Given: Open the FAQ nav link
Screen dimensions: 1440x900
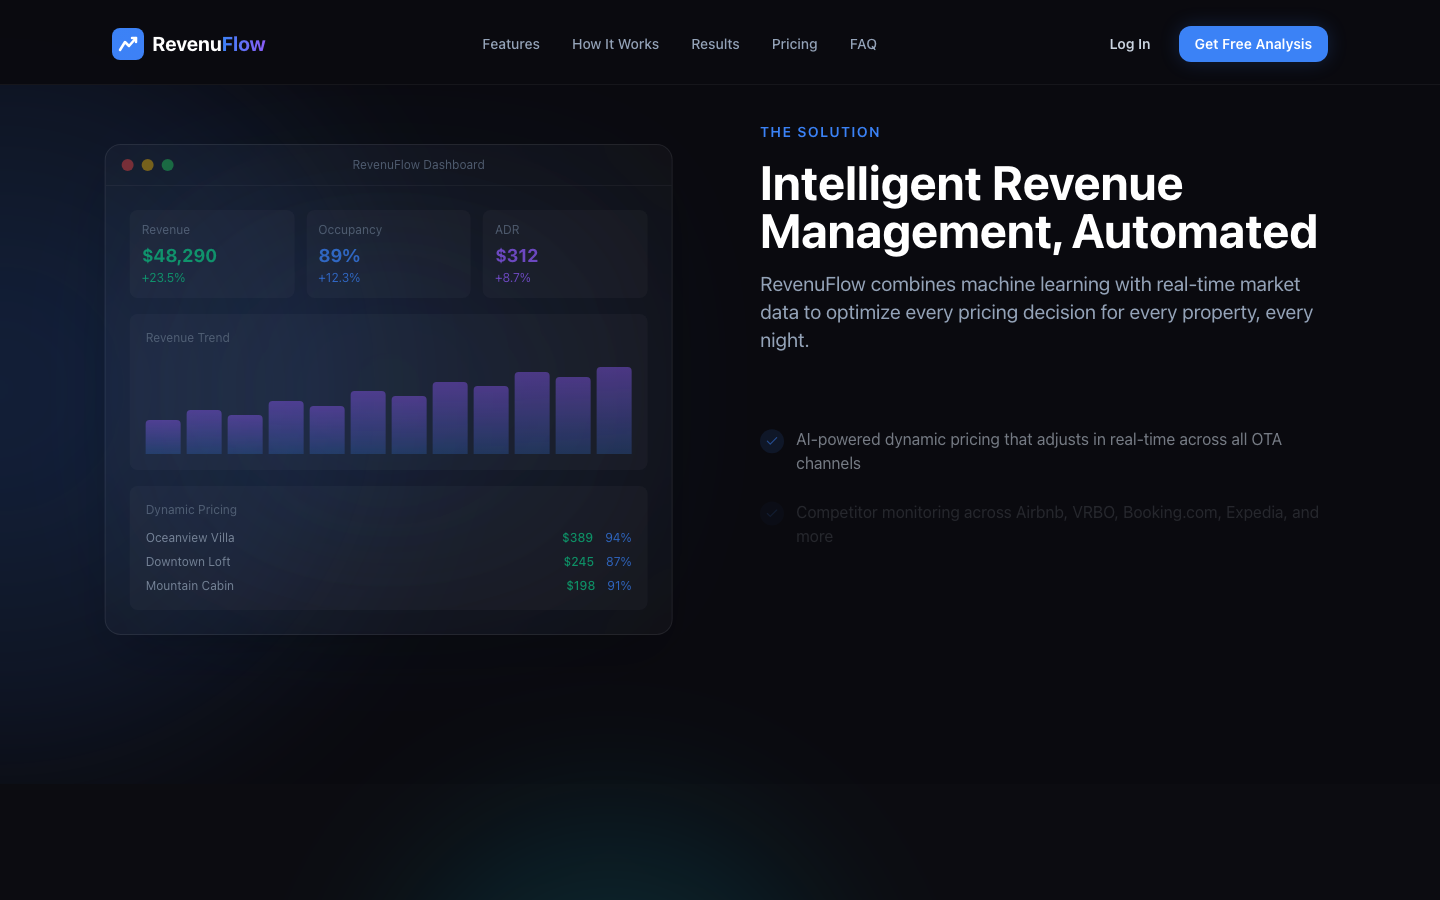Looking at the screenshot, I should (x=863, y=44).
